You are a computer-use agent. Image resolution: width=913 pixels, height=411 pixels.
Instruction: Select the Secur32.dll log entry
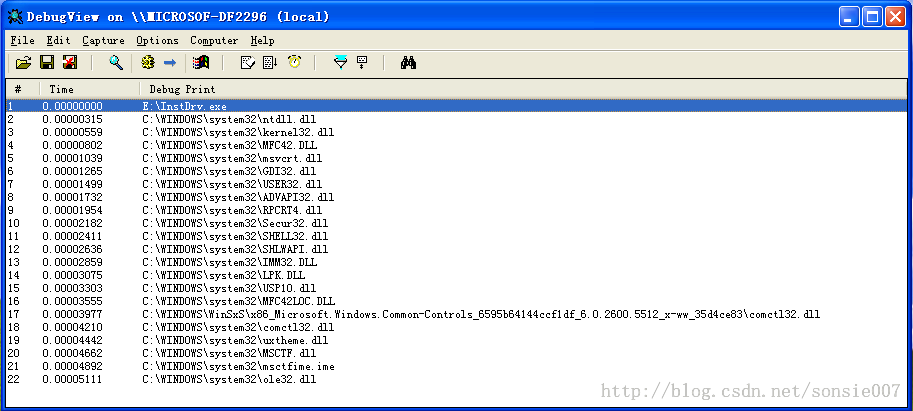(x=456, y=223)
